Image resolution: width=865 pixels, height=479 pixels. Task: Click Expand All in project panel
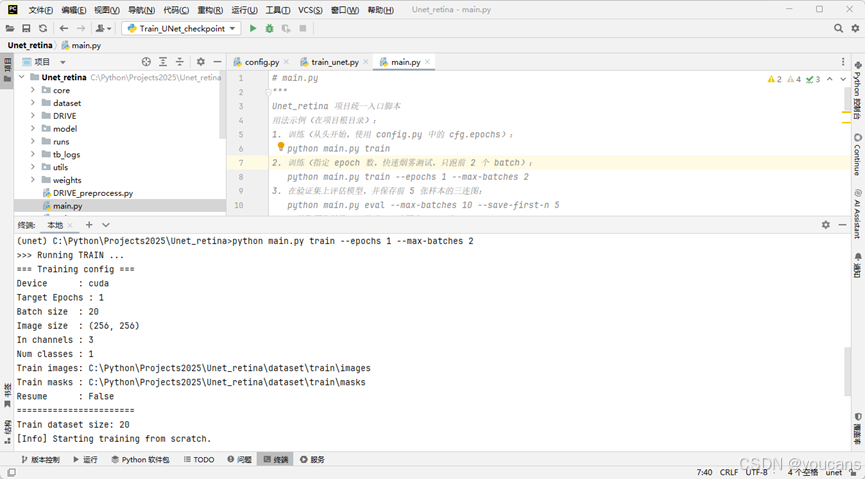click(163, 62)
